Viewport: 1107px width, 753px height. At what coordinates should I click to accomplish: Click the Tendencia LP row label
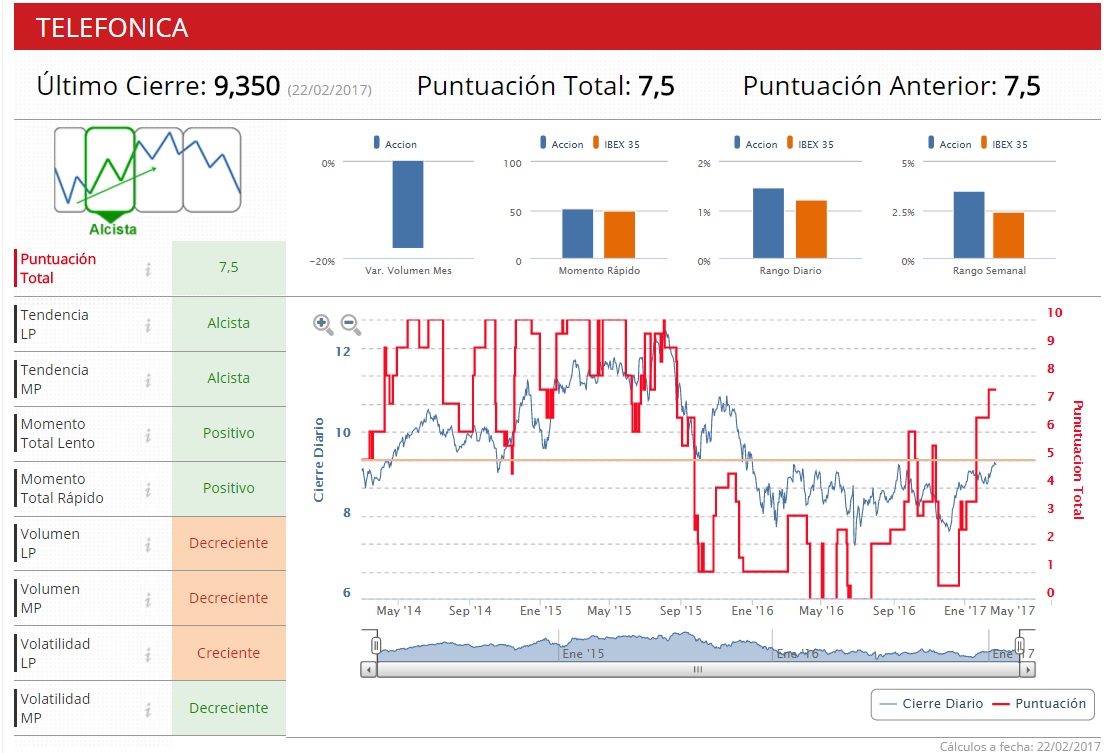point(54,325)
